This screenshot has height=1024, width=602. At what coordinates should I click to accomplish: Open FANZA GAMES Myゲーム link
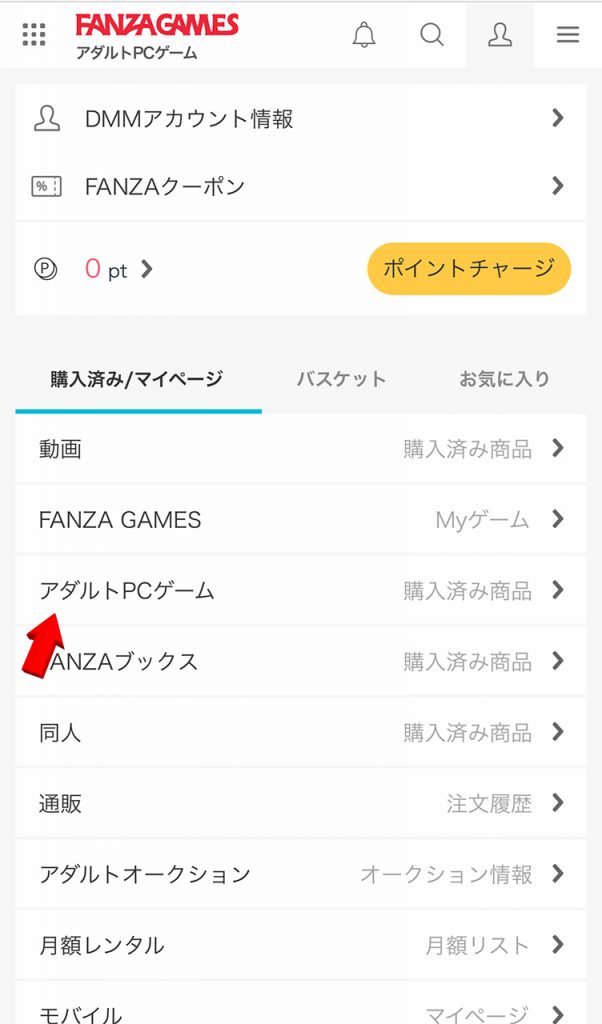tap(300, 520)
